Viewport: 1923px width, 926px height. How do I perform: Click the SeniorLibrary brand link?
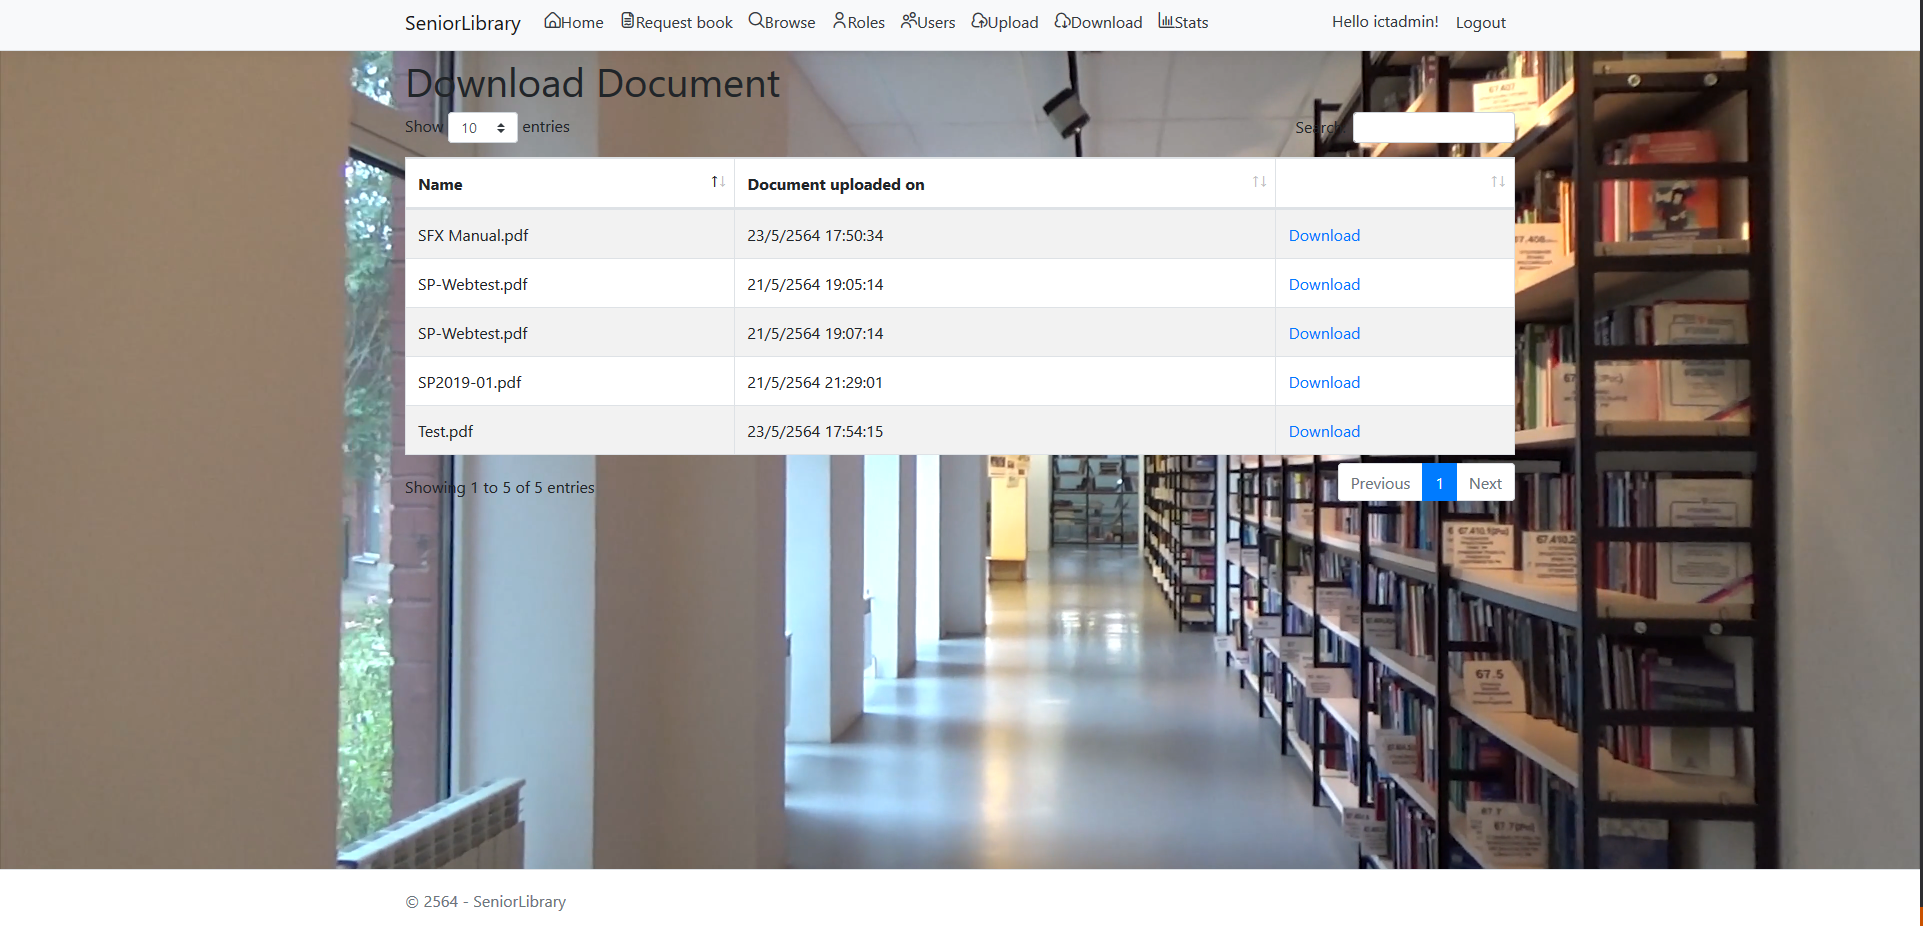click(x=463, y=23)
